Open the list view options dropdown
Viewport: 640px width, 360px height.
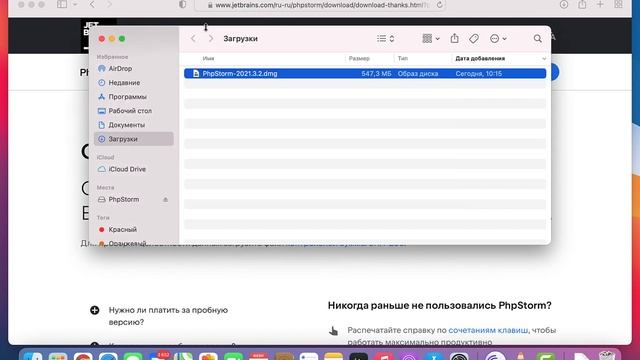tap(385, 39)
